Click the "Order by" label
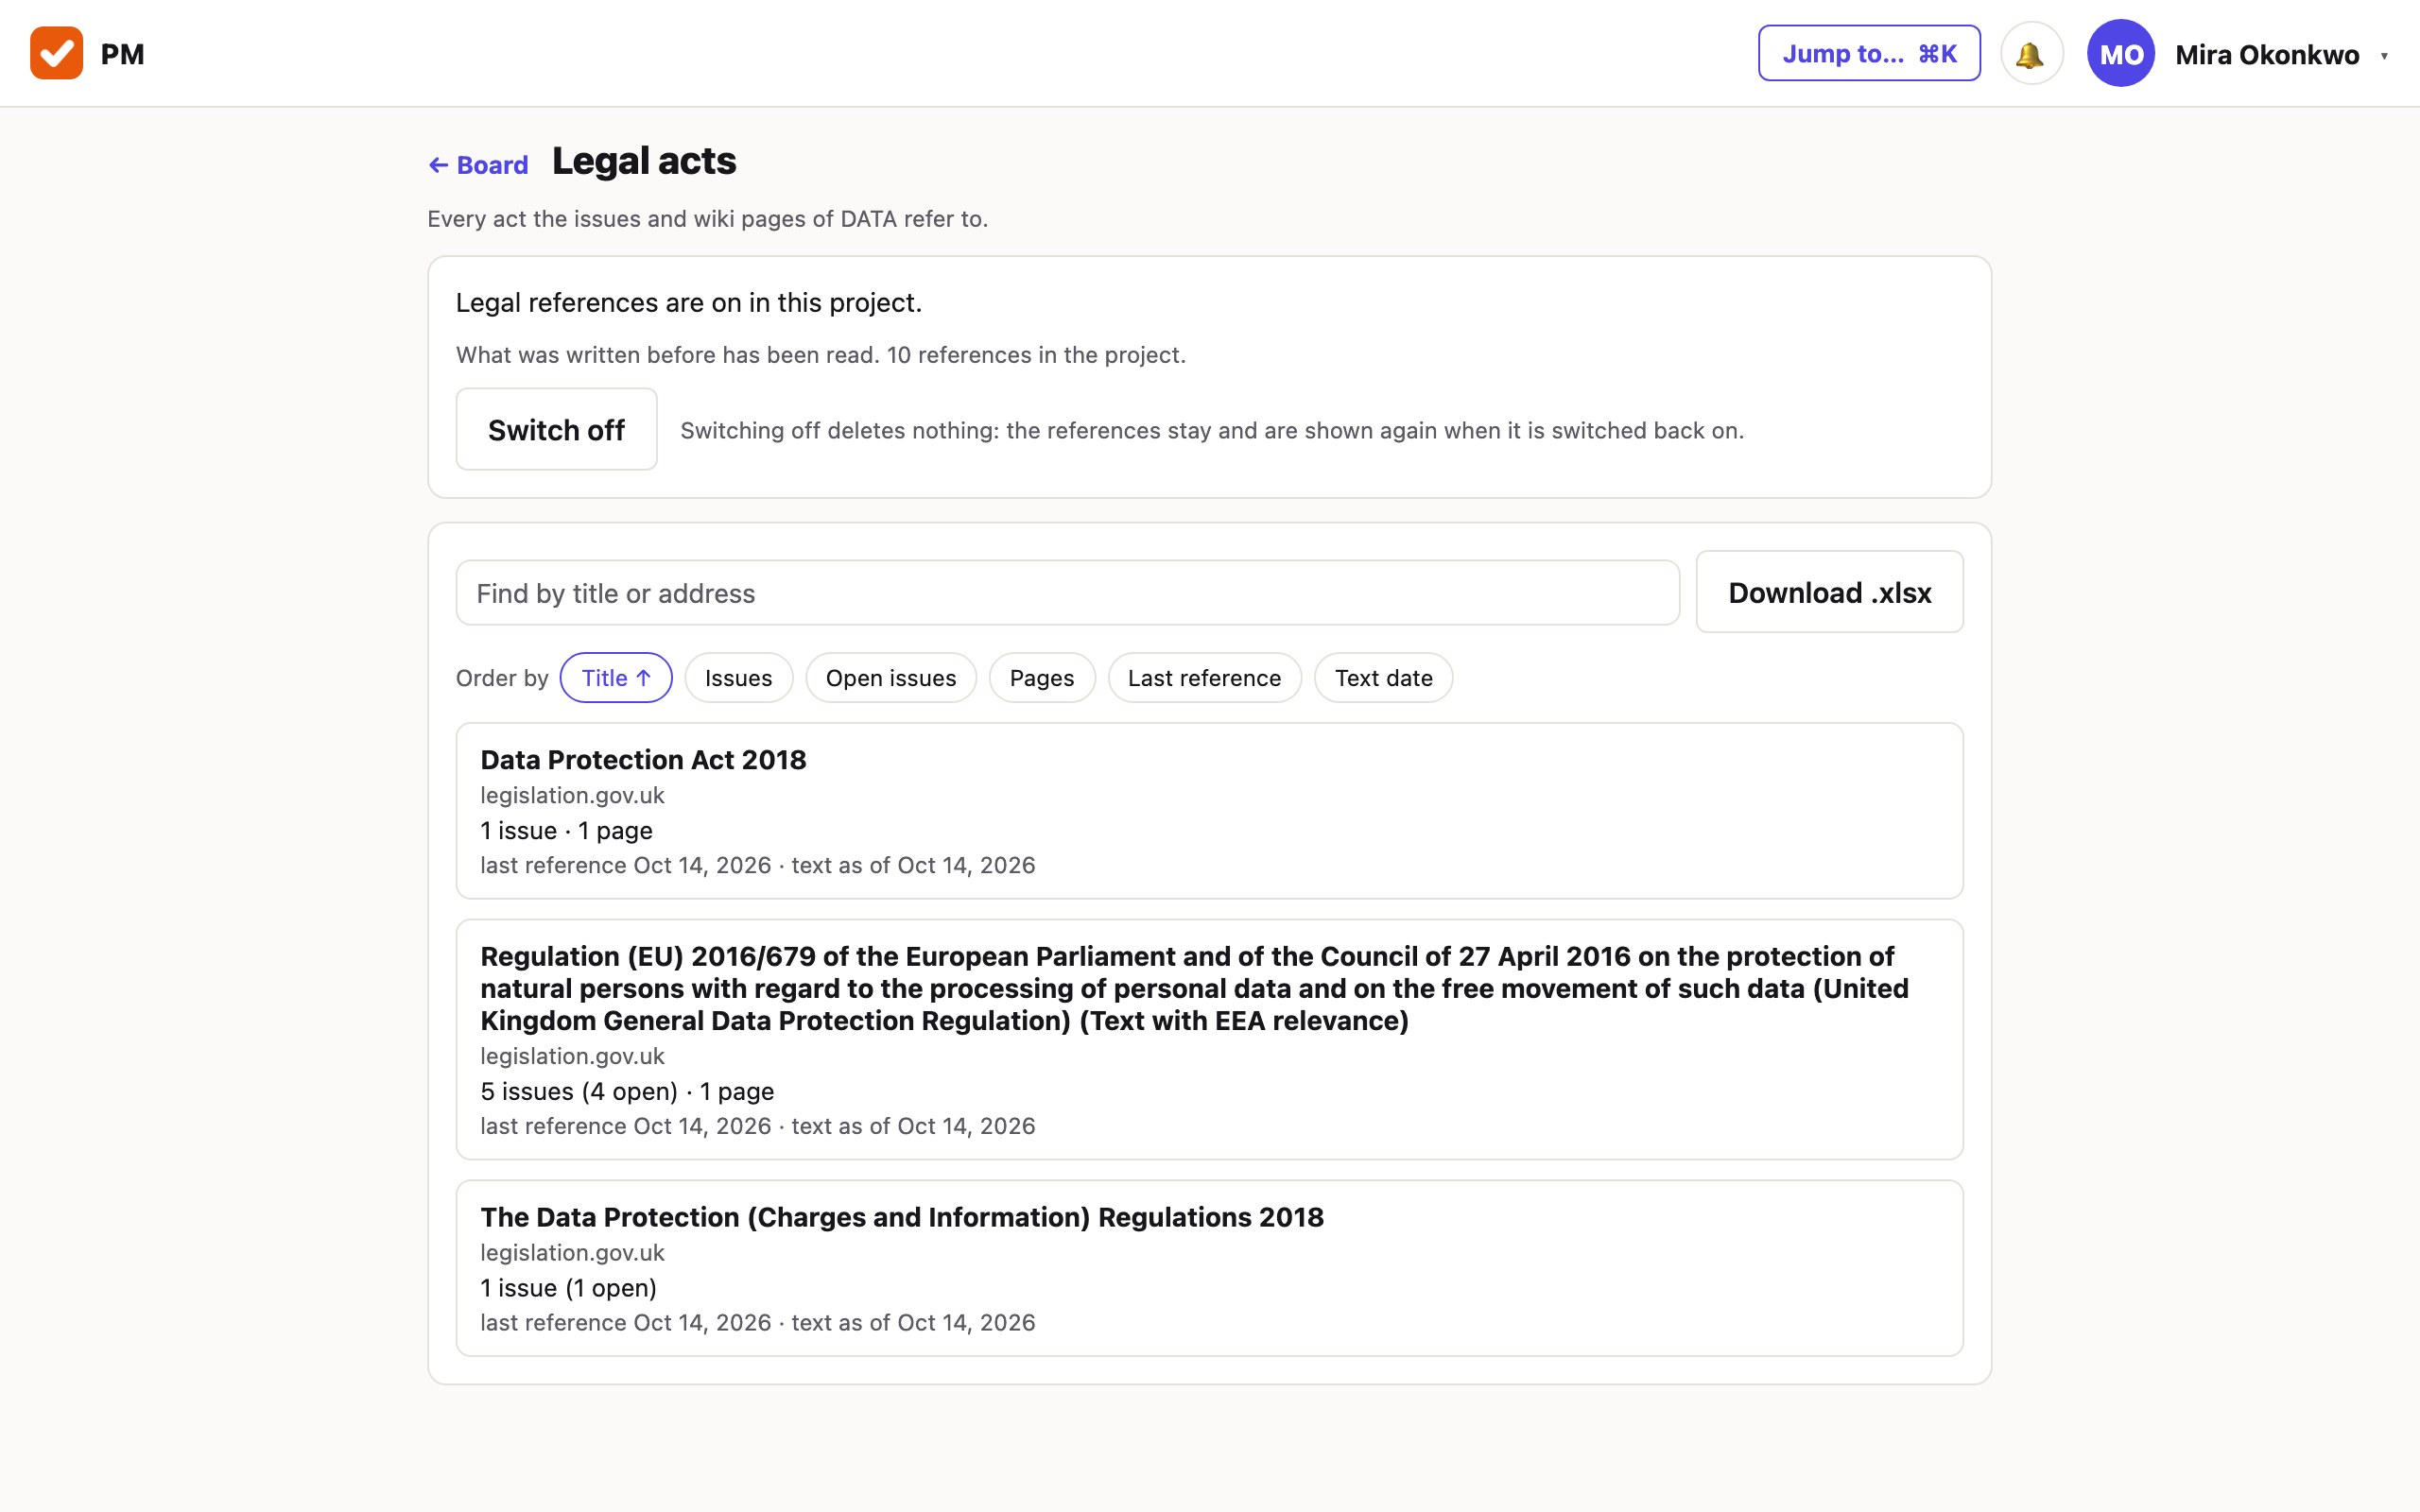2420x1512 pixels. [502, 678]
